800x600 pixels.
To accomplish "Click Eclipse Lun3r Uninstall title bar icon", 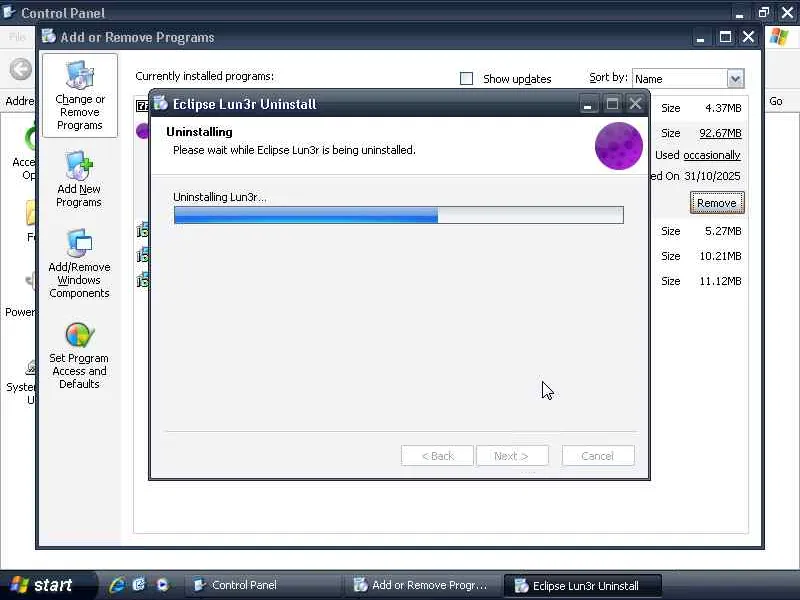I will click(161, 104).
